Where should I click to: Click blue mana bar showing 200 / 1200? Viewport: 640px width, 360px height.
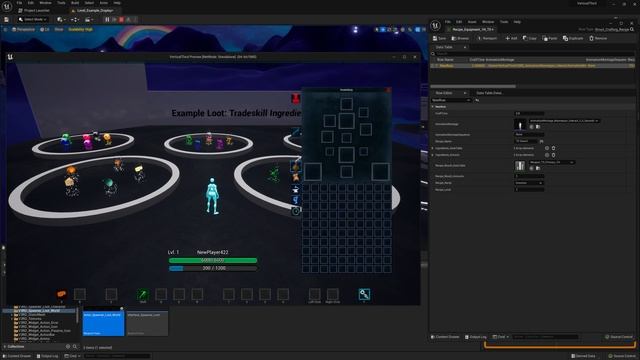[213, 268]
